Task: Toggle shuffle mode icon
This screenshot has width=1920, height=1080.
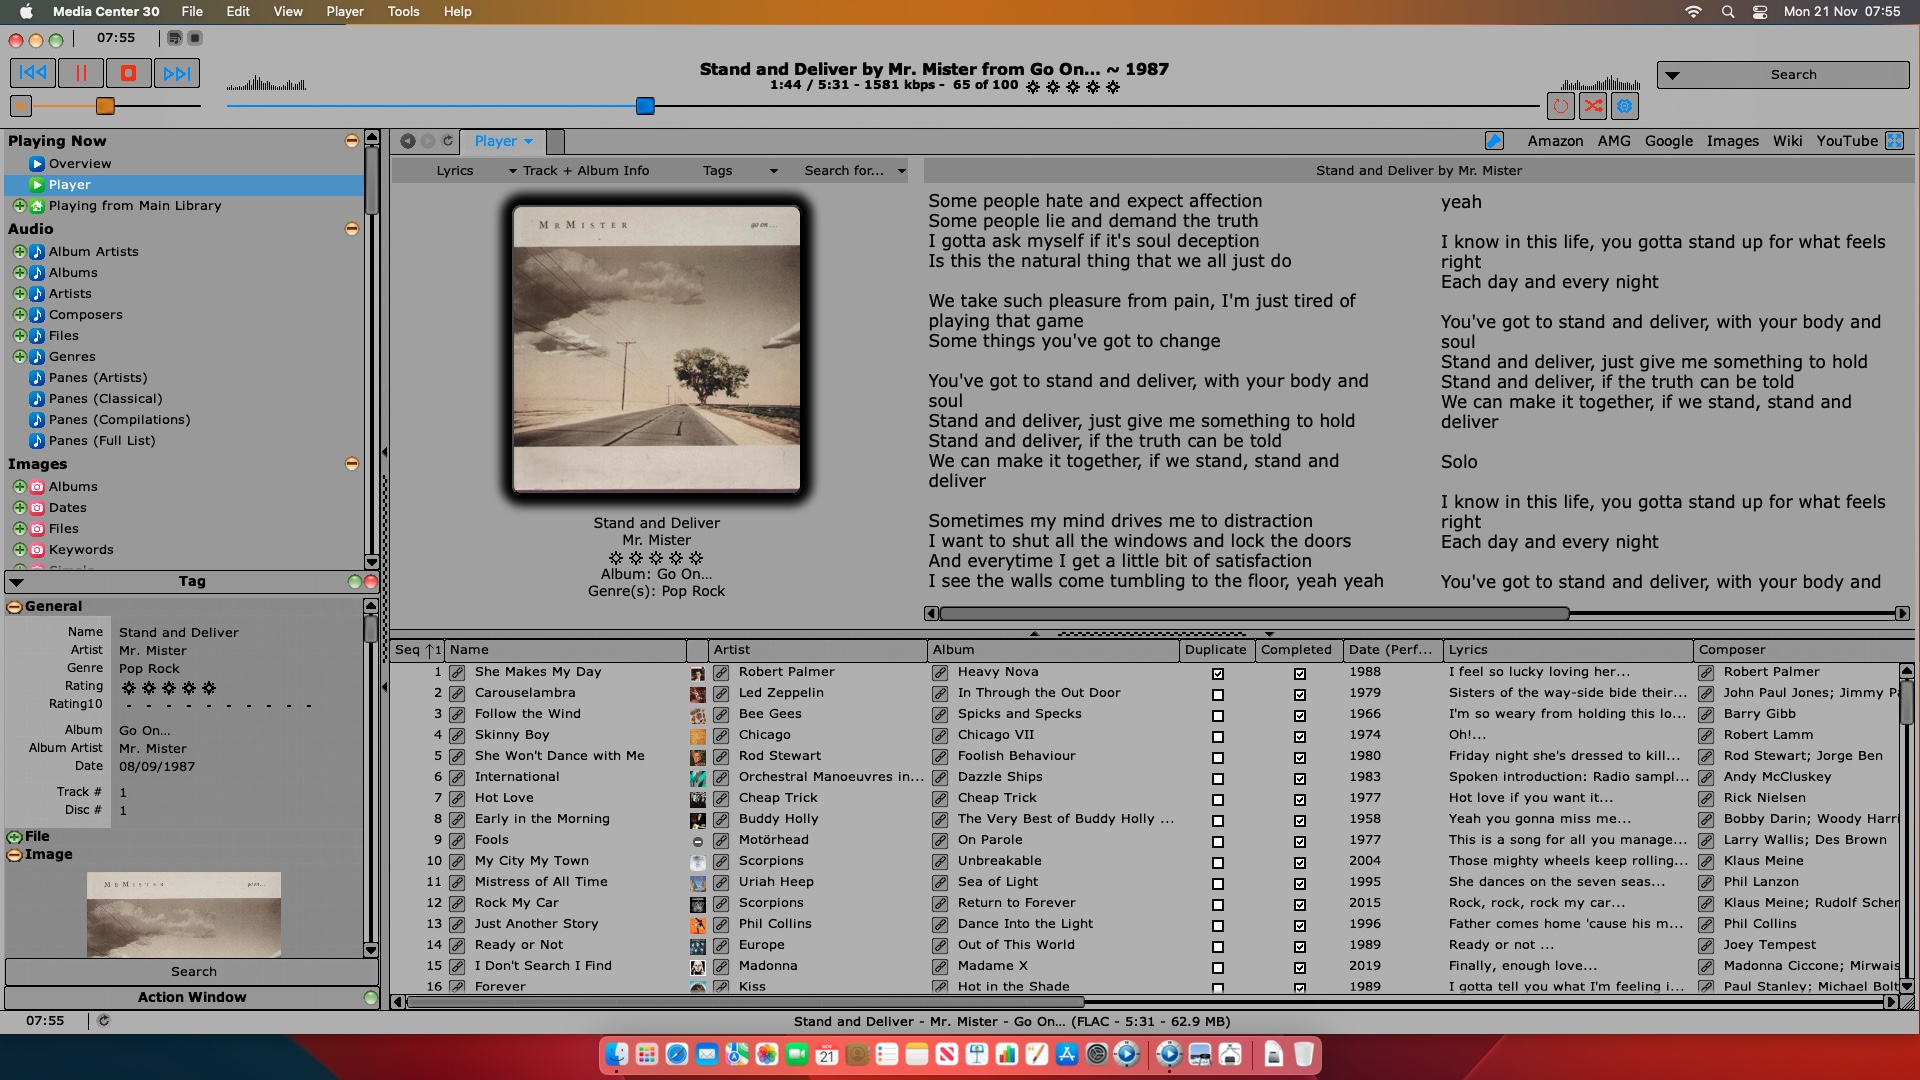Action: (x=1593, y=106)
